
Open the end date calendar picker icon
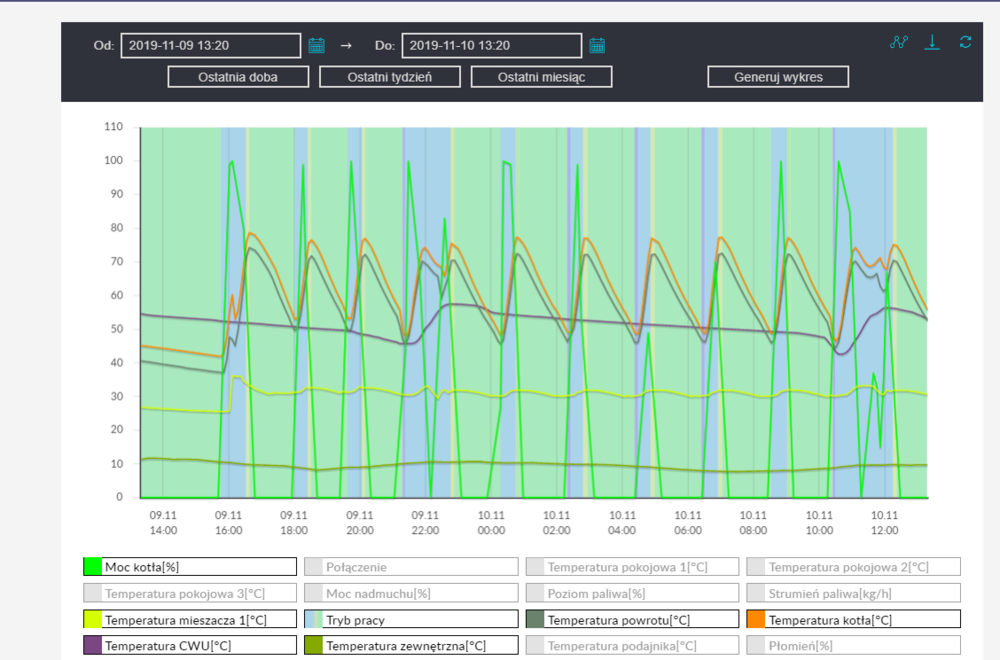[x=597, y=45]
